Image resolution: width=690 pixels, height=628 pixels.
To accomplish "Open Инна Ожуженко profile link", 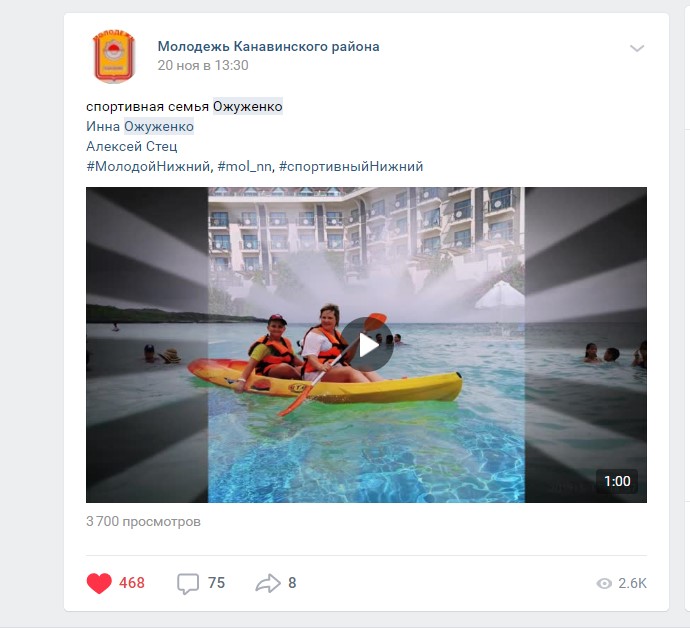I will coord(140,126).
